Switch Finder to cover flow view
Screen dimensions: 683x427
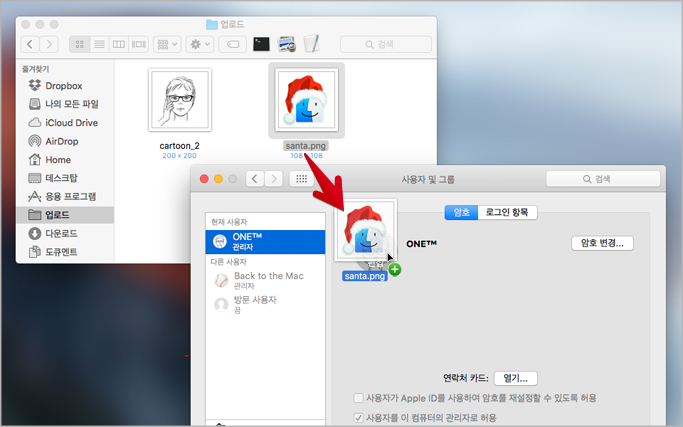pos(139,44)
